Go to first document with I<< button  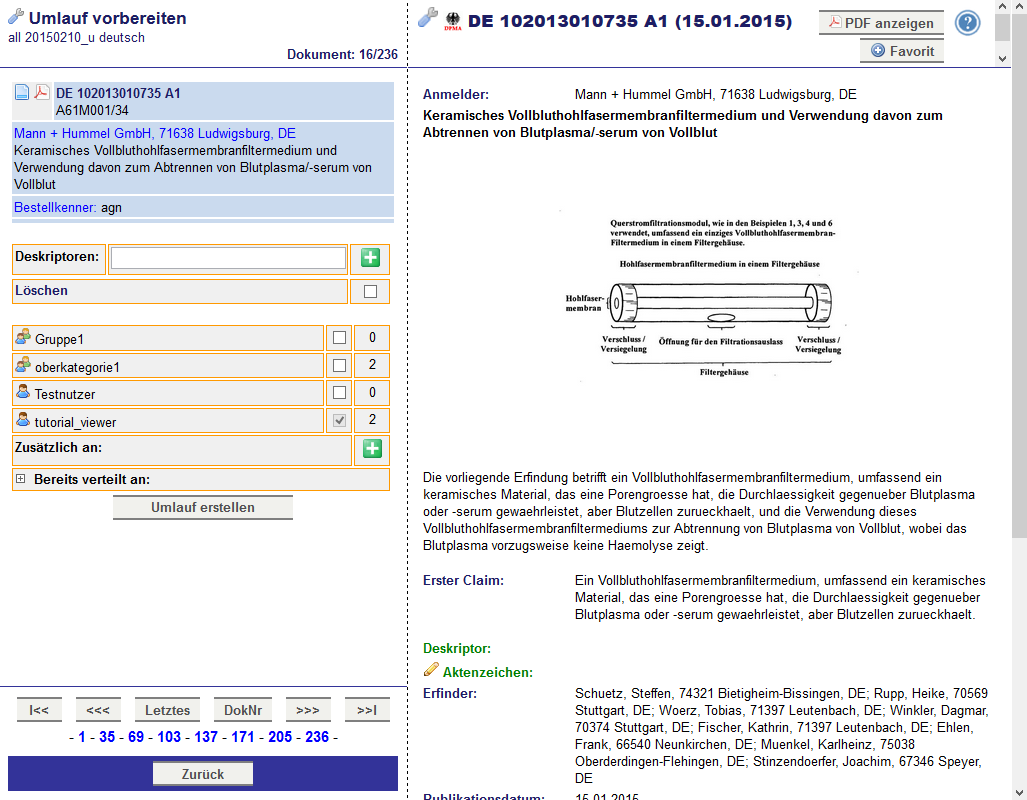click(x=39, y=710)
